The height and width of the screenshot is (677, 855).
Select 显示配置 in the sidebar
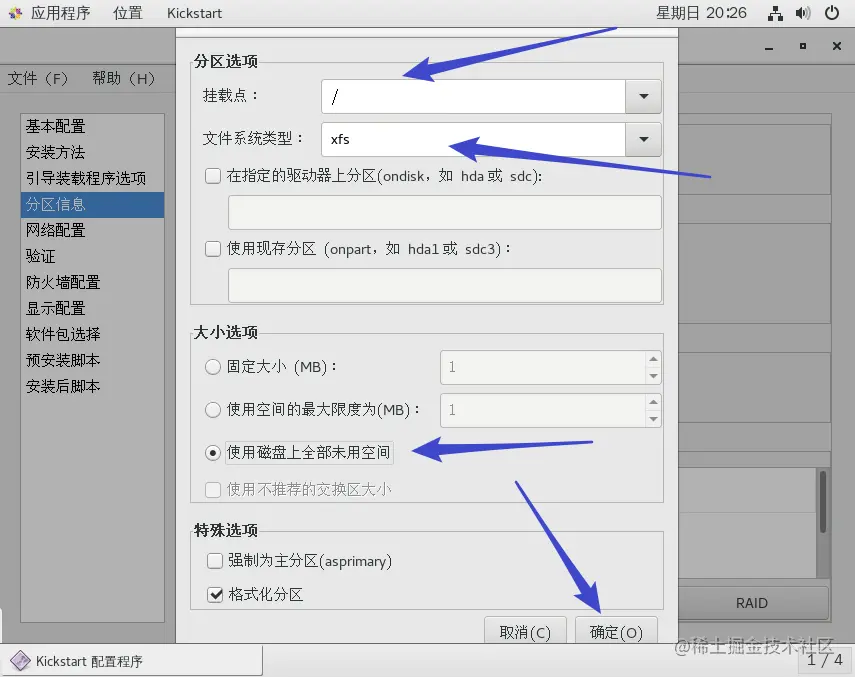coord(93,309)
